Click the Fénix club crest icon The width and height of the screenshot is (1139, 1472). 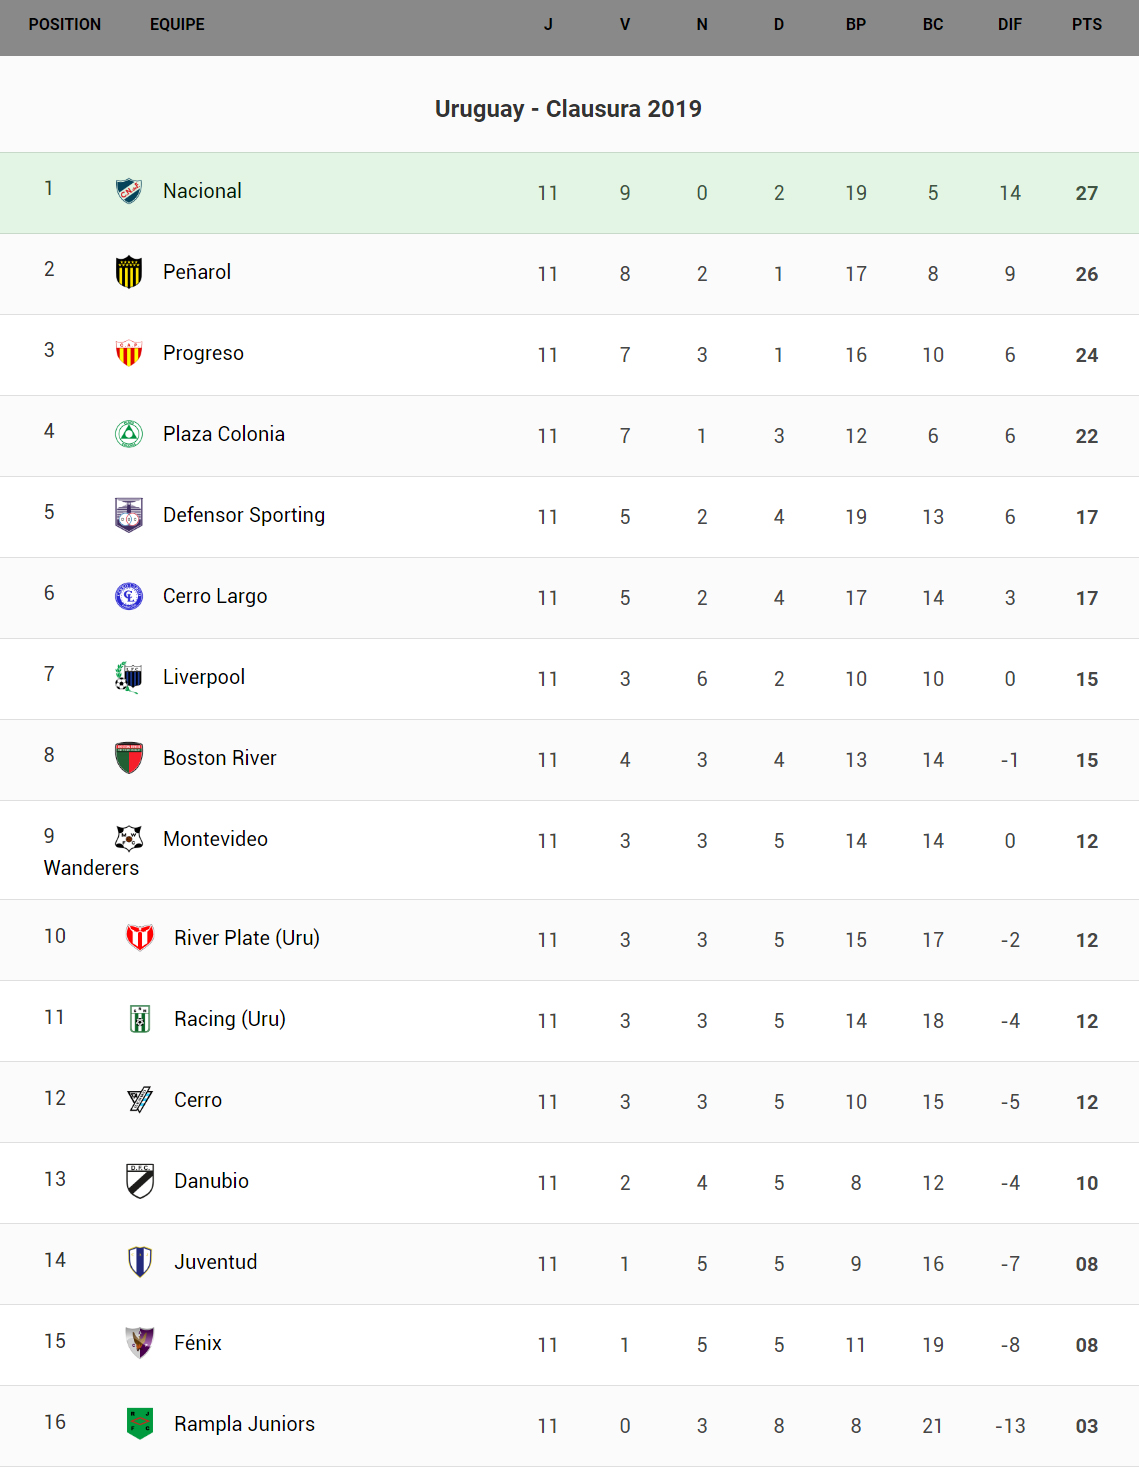140,1343
